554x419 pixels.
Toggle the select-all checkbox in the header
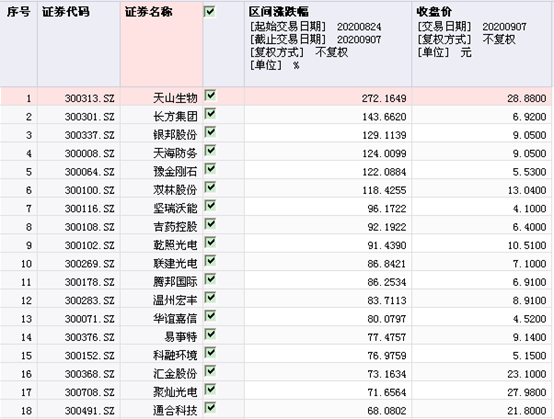click(210, 12)
